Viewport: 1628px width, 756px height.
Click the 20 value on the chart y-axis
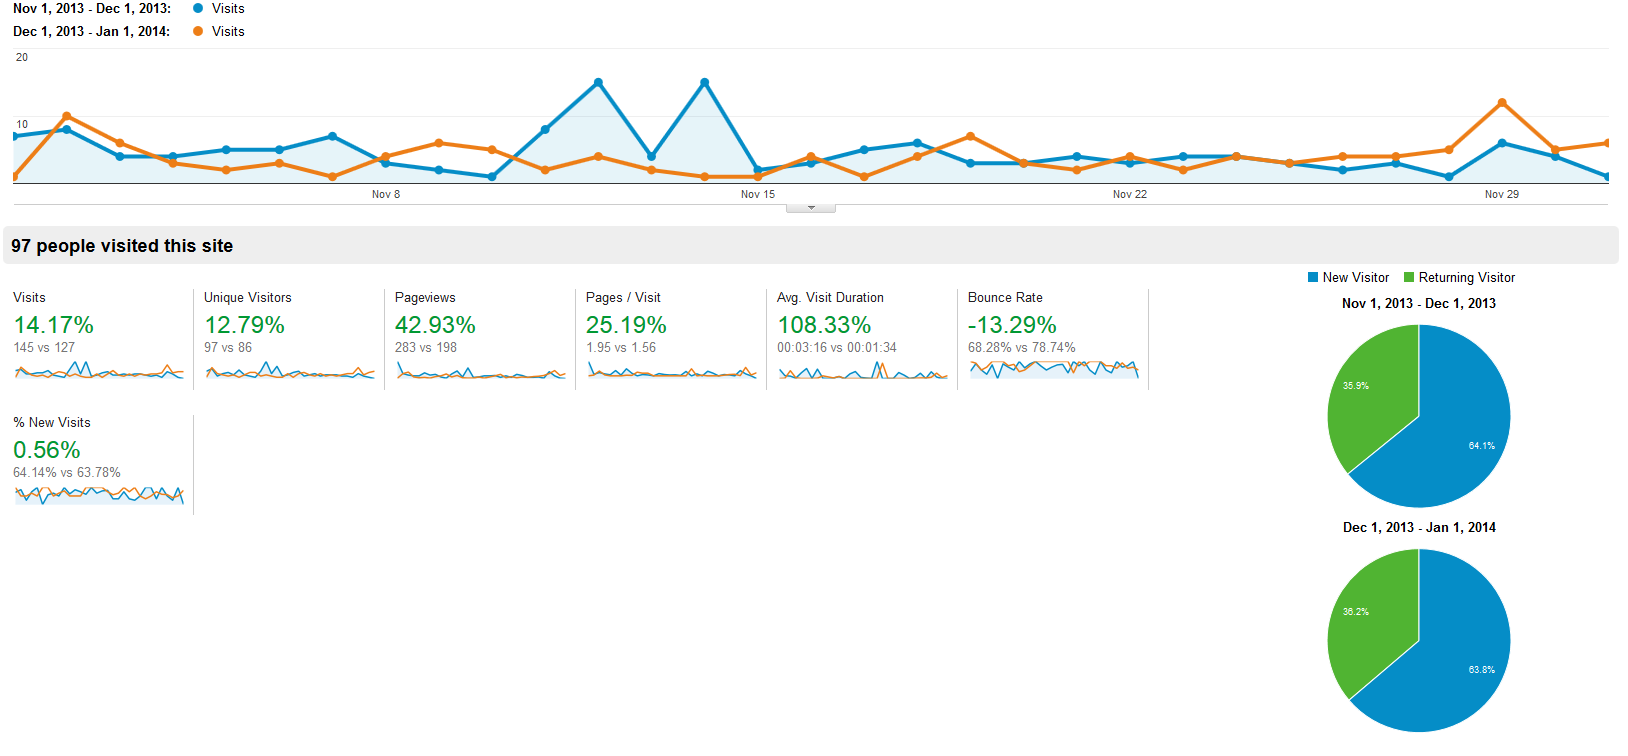pos(22,57)
